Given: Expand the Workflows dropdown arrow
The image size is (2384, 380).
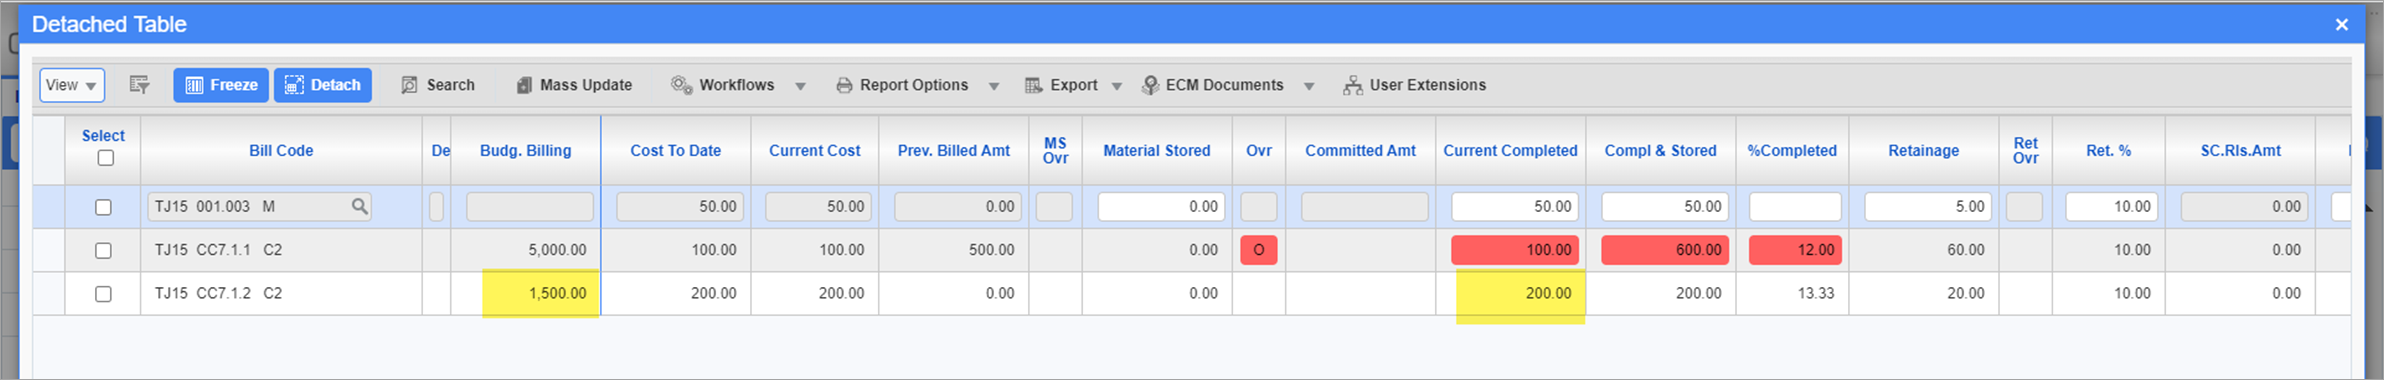Looking at the screenshot, I should [x=801, y=86].
